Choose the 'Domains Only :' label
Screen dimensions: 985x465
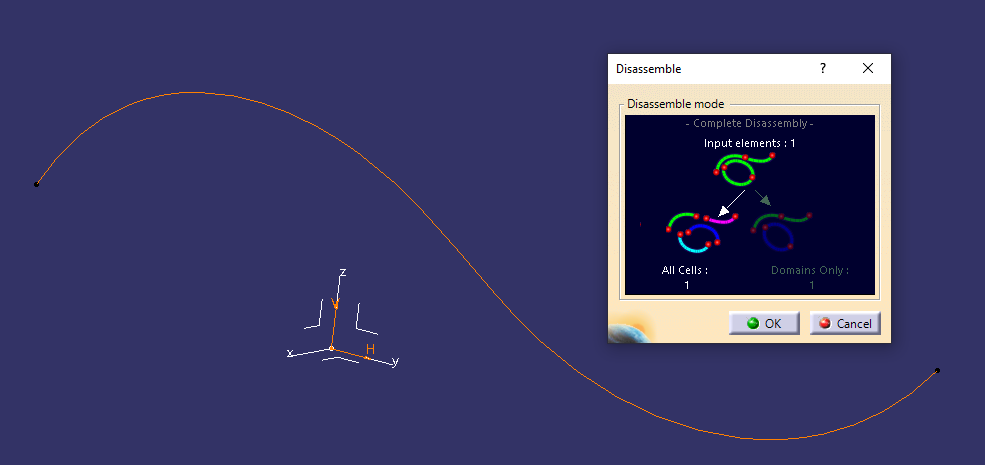pos(810,270)
